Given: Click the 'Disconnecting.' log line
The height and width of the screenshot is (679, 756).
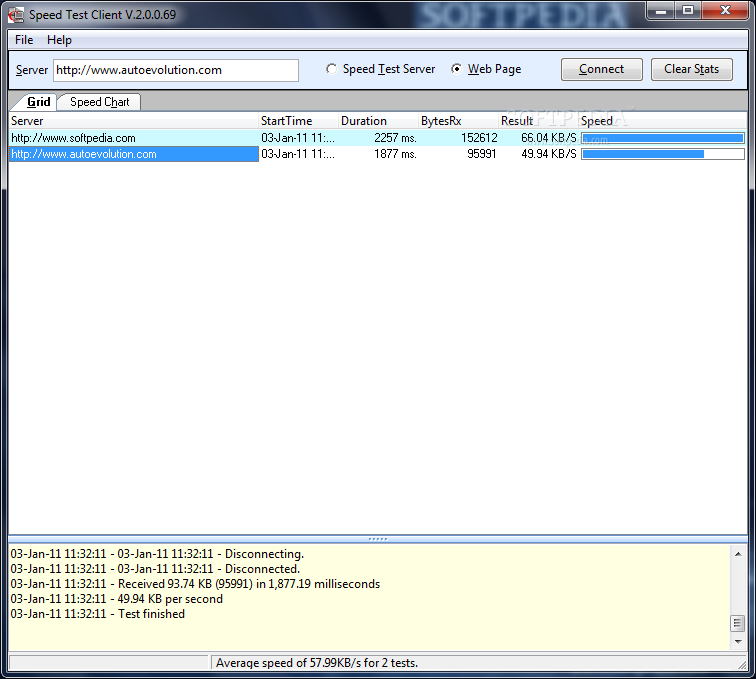Looking at the screenshot, I should 157,554.
